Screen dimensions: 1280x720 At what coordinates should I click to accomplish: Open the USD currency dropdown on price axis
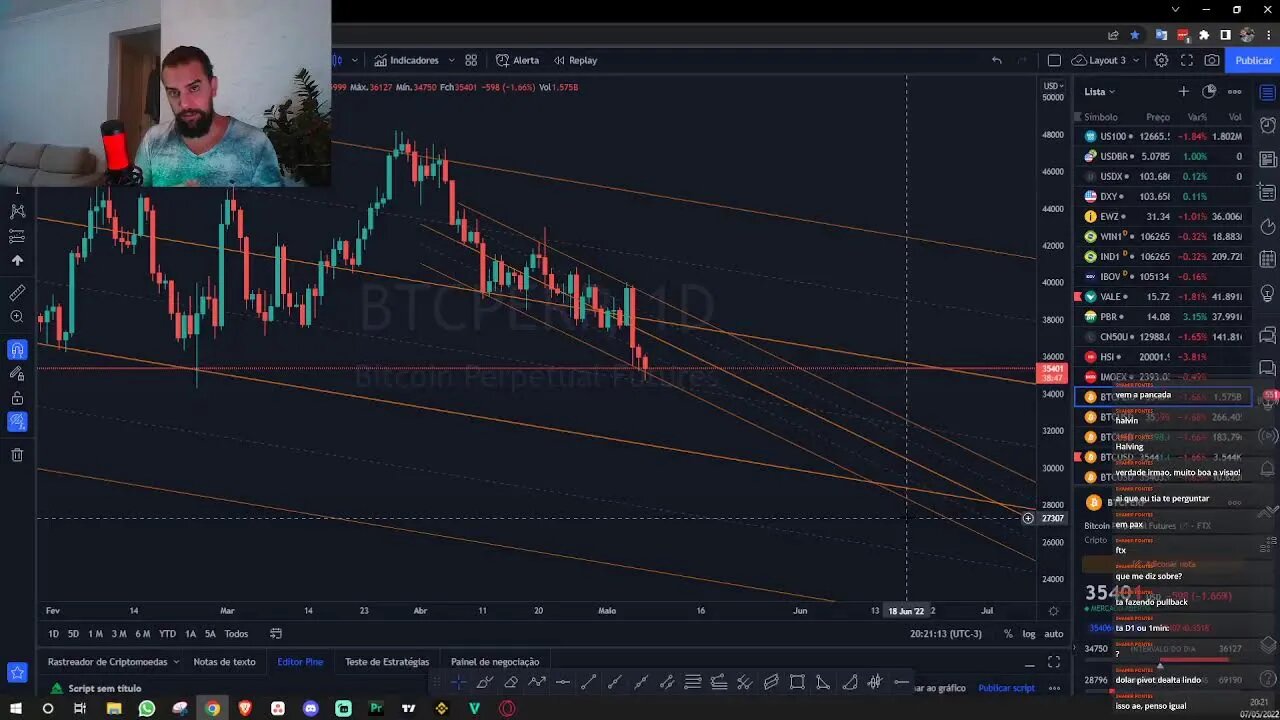pyautogui.click(x=1053, y=86)
